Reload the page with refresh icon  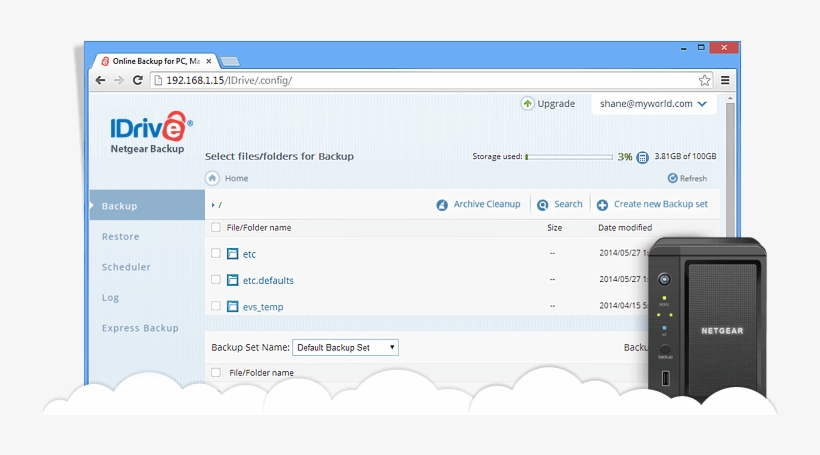138,80
